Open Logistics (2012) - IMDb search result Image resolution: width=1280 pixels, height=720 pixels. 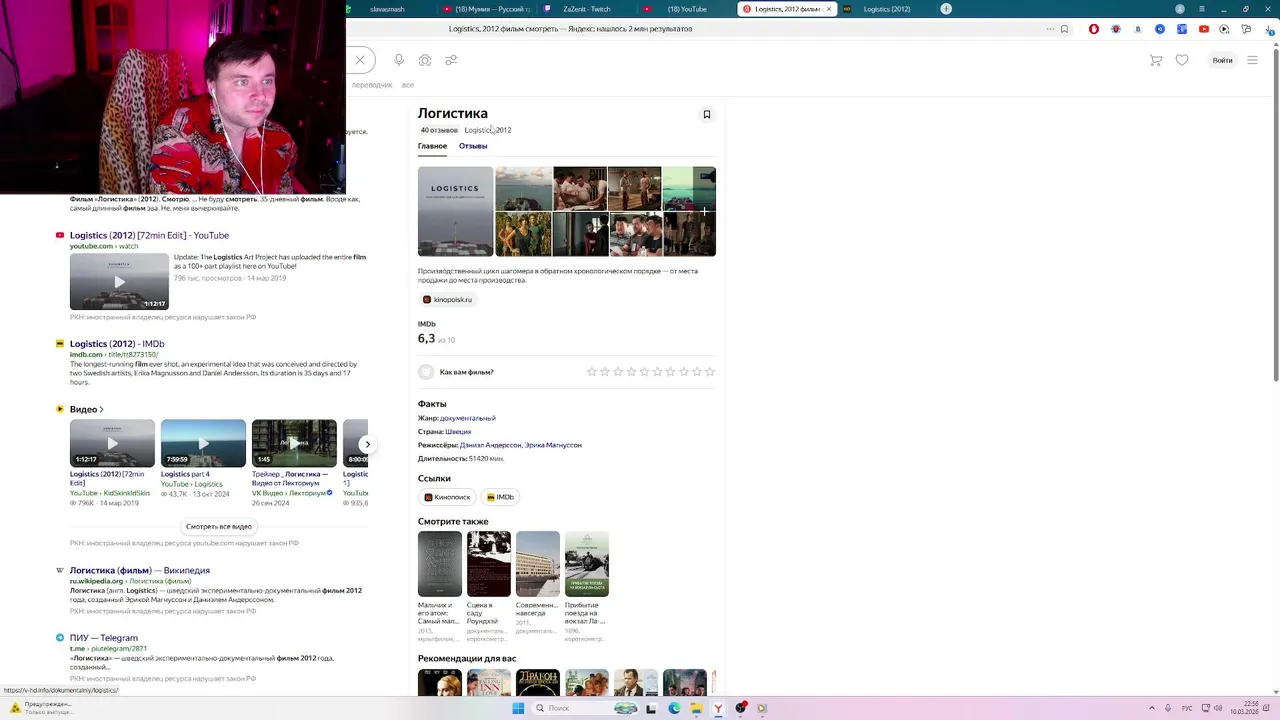pyautogui.click(x=117, y=344)
